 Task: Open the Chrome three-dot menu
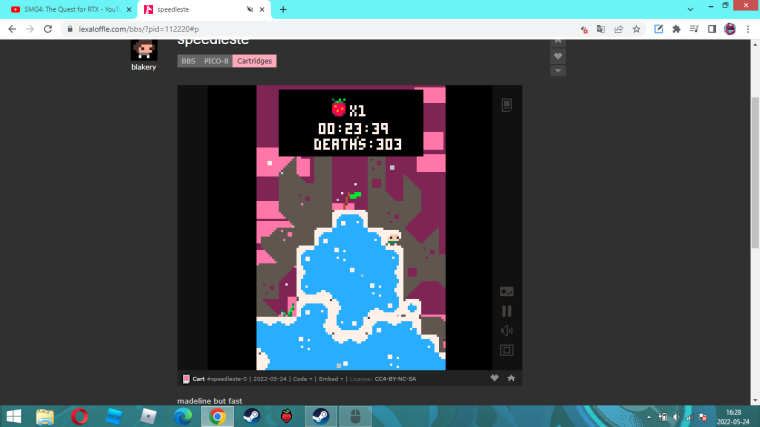click(748, 29)
